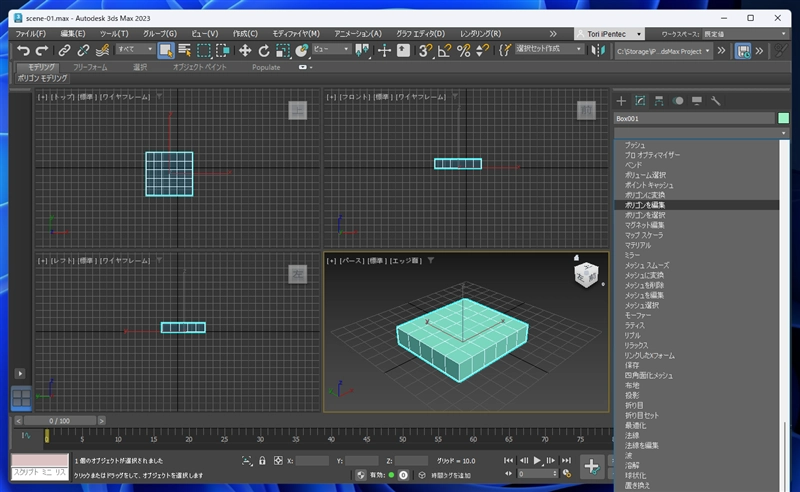The width and height of the screenshot is (800, 492).
Task: Activate the Select and Scale tool
Action: [x=283, y=51]
